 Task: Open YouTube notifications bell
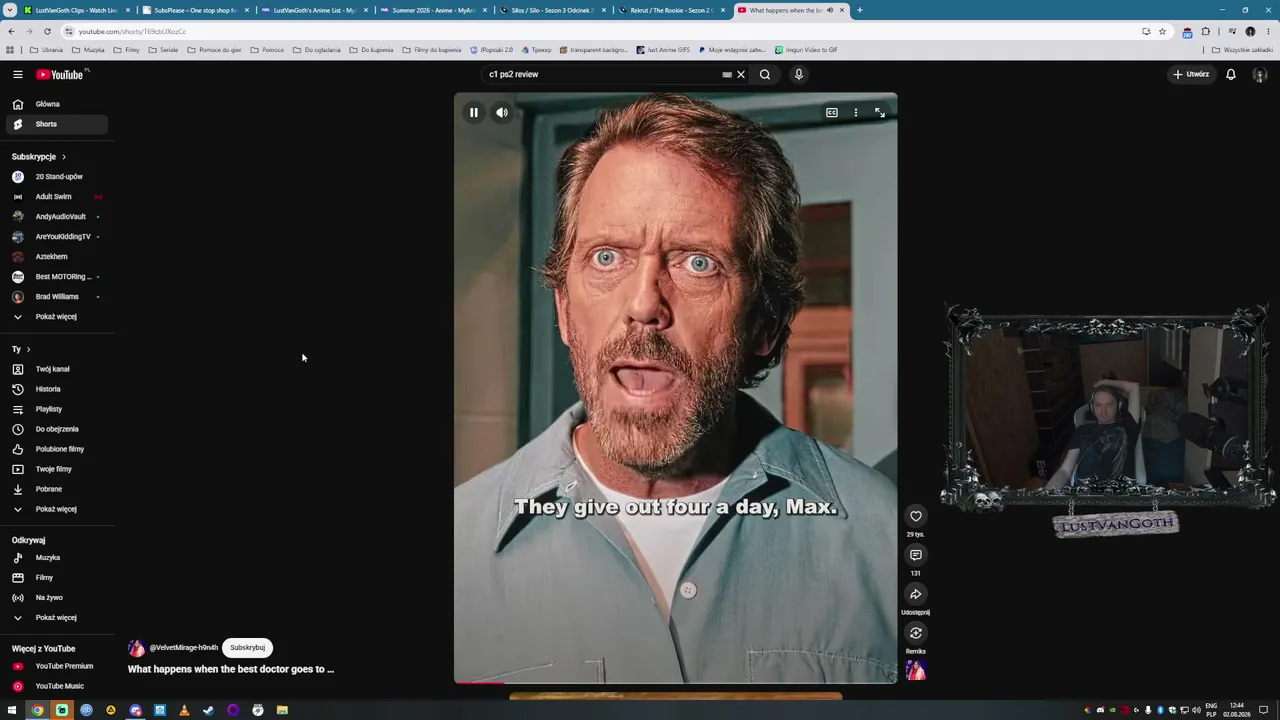(1231, 74)
